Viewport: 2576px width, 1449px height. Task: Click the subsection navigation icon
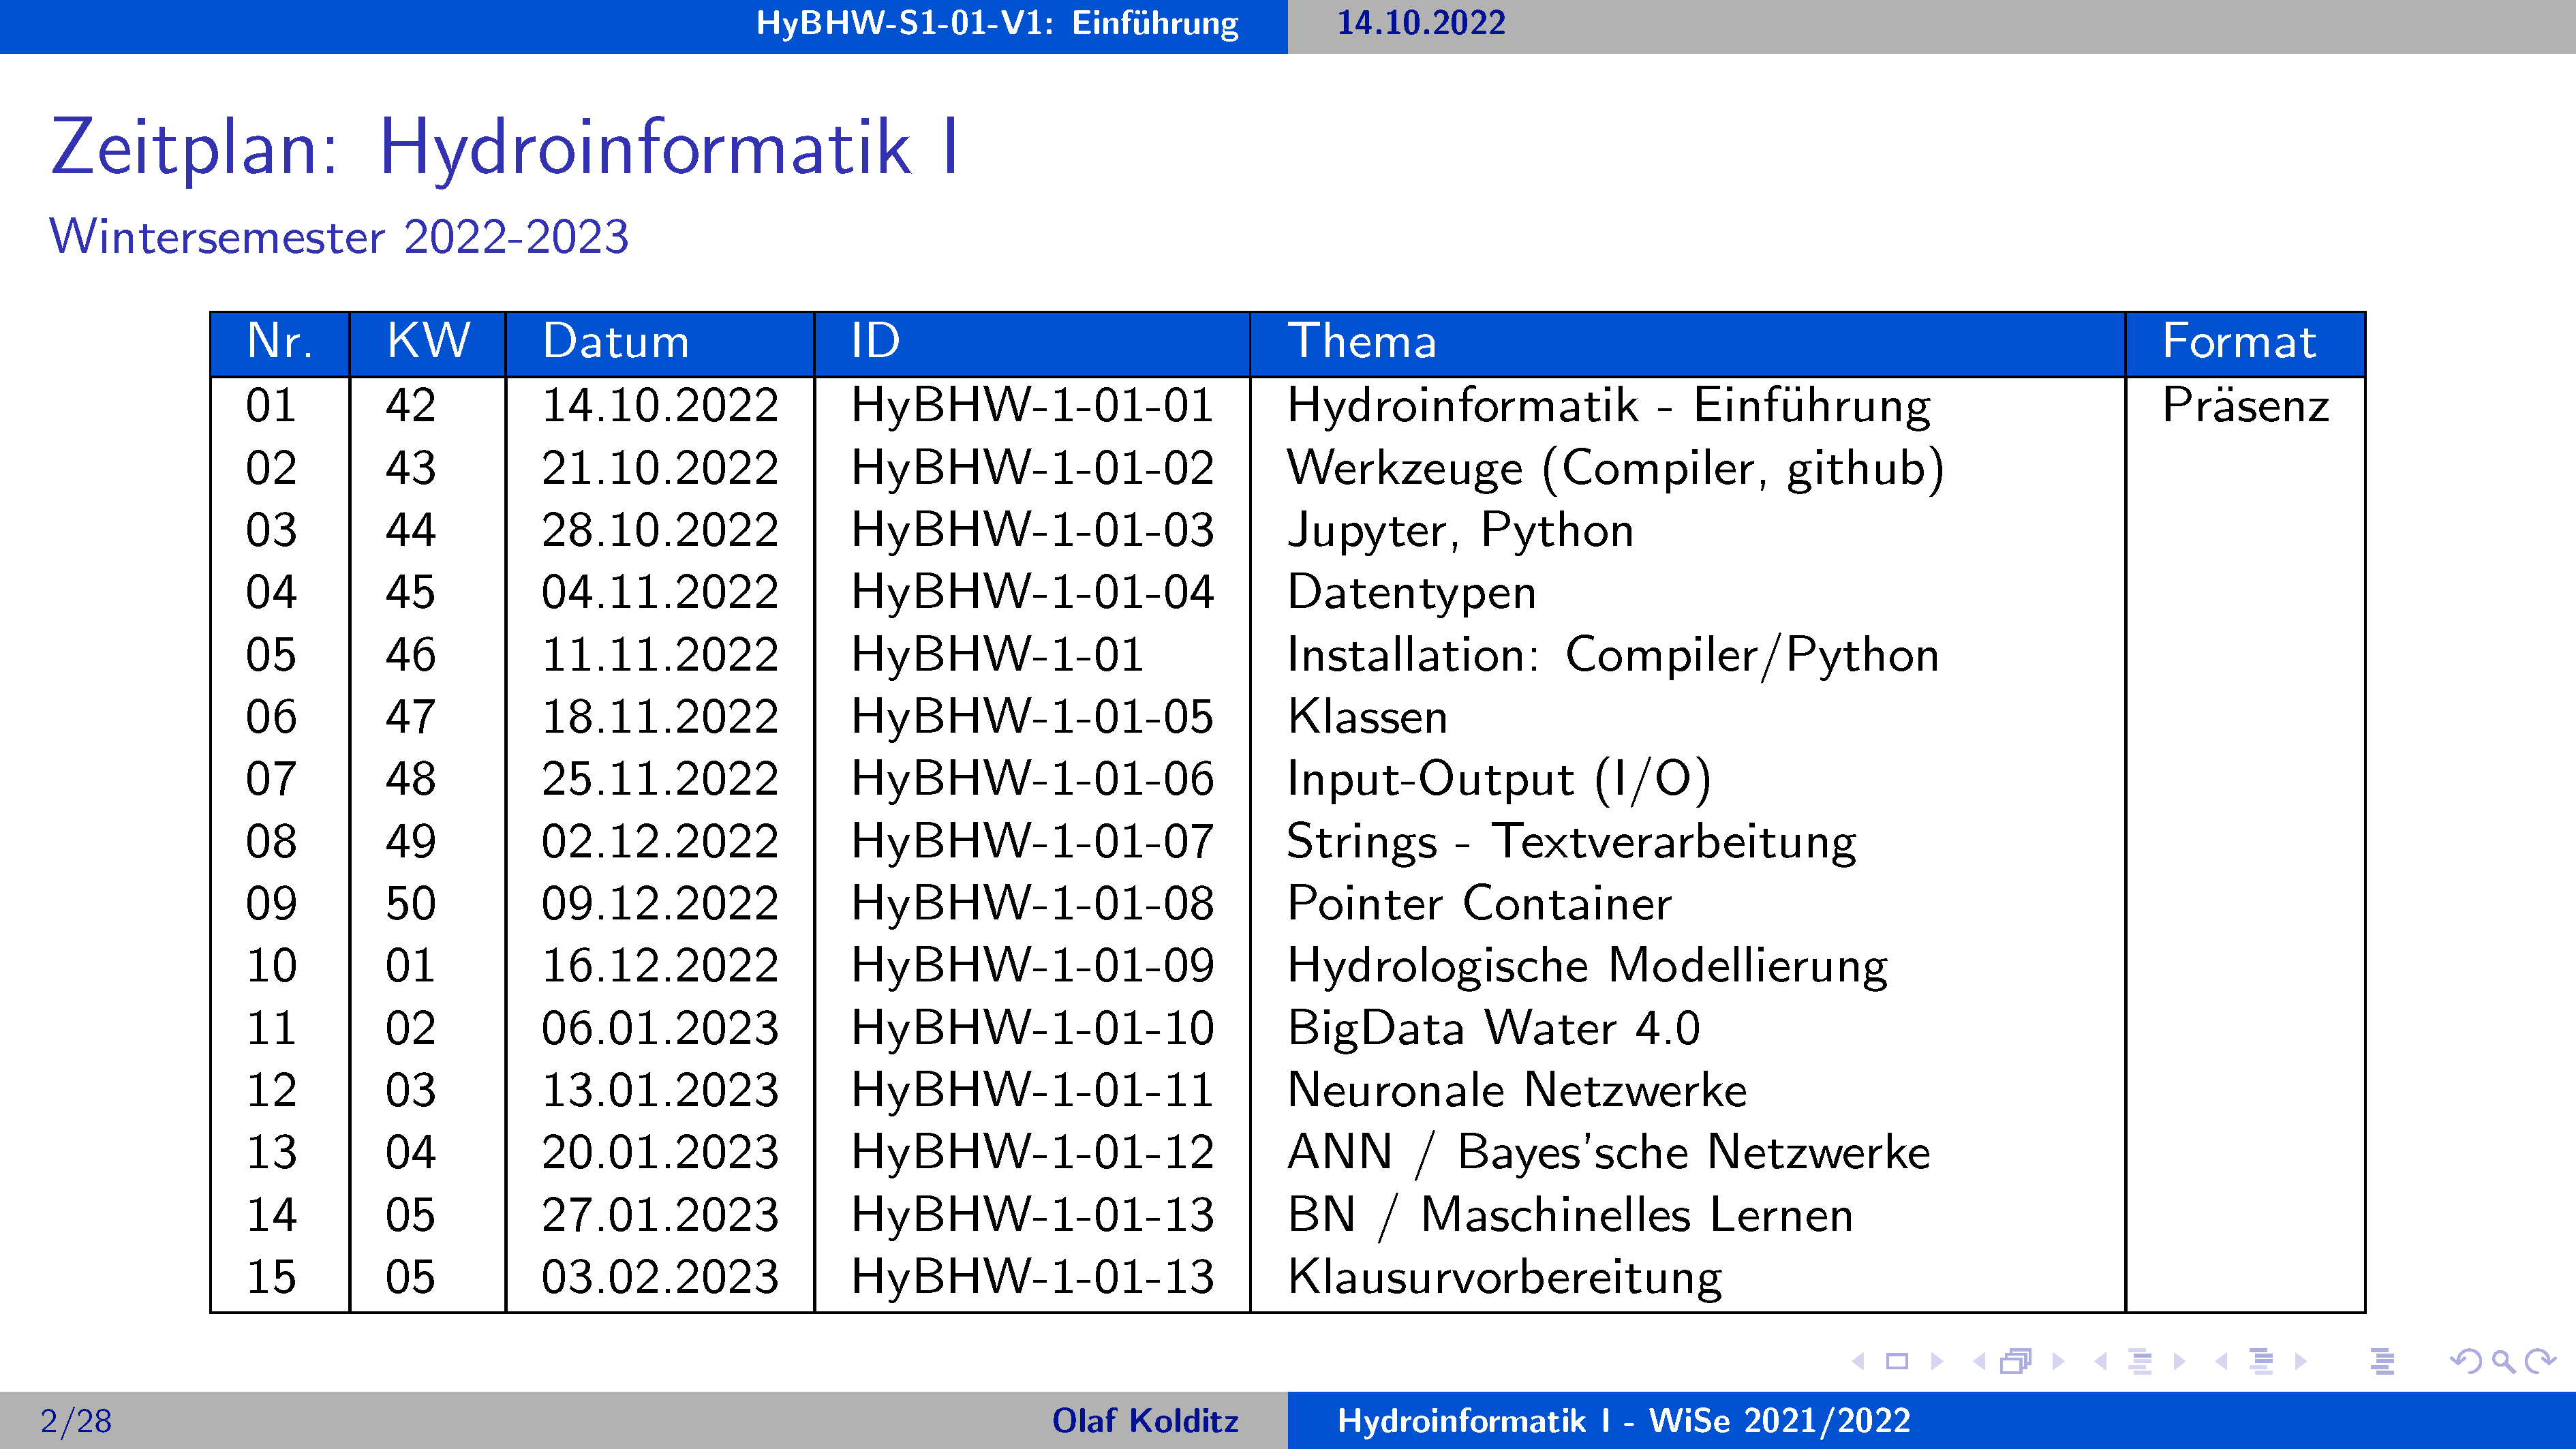pyautogui.click(x=2140, y=1361)
